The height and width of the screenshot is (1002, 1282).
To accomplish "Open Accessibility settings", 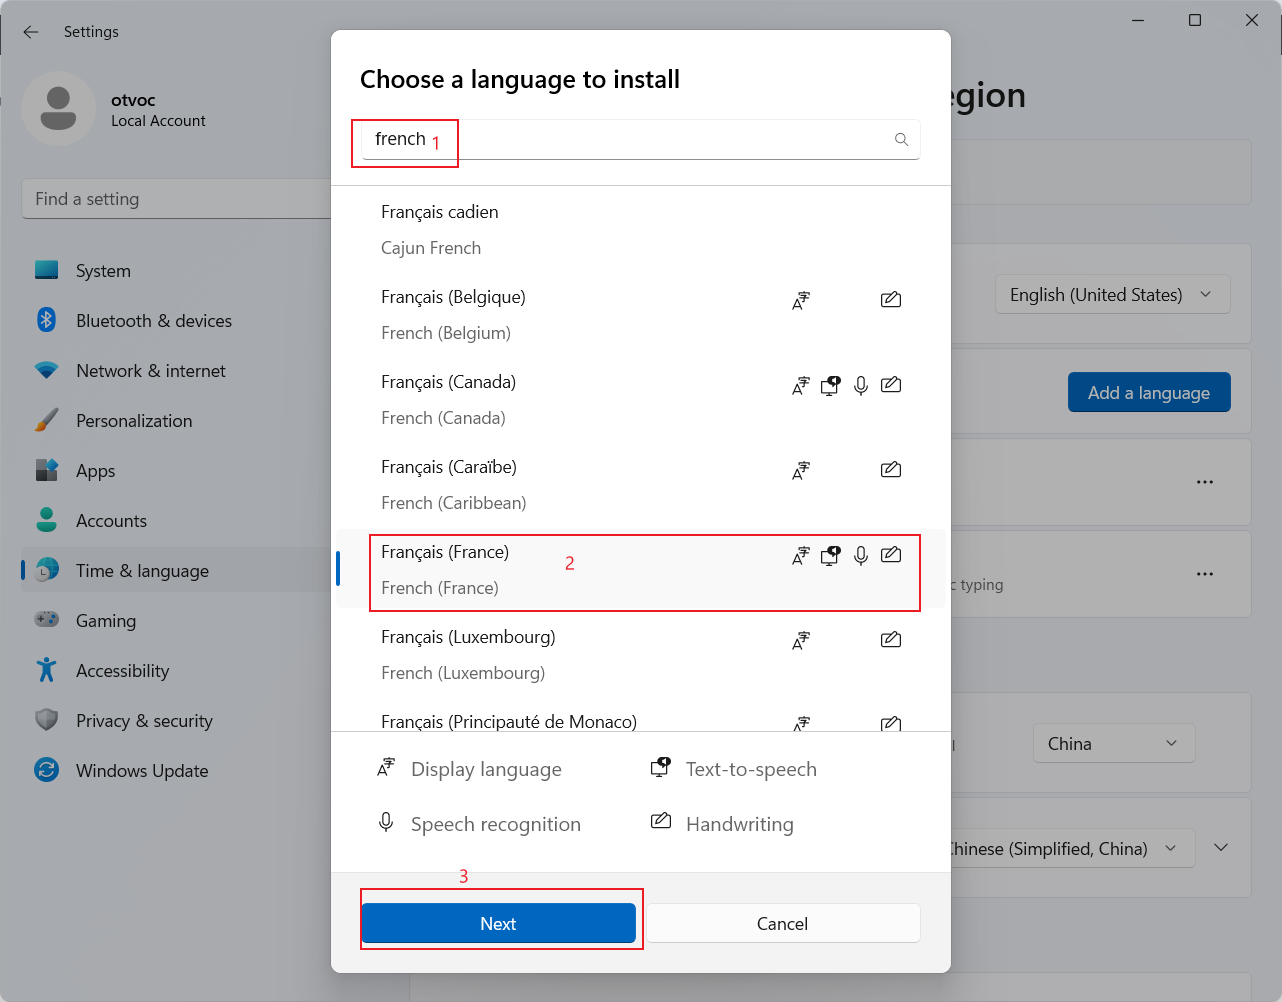I will click(176, 670).
